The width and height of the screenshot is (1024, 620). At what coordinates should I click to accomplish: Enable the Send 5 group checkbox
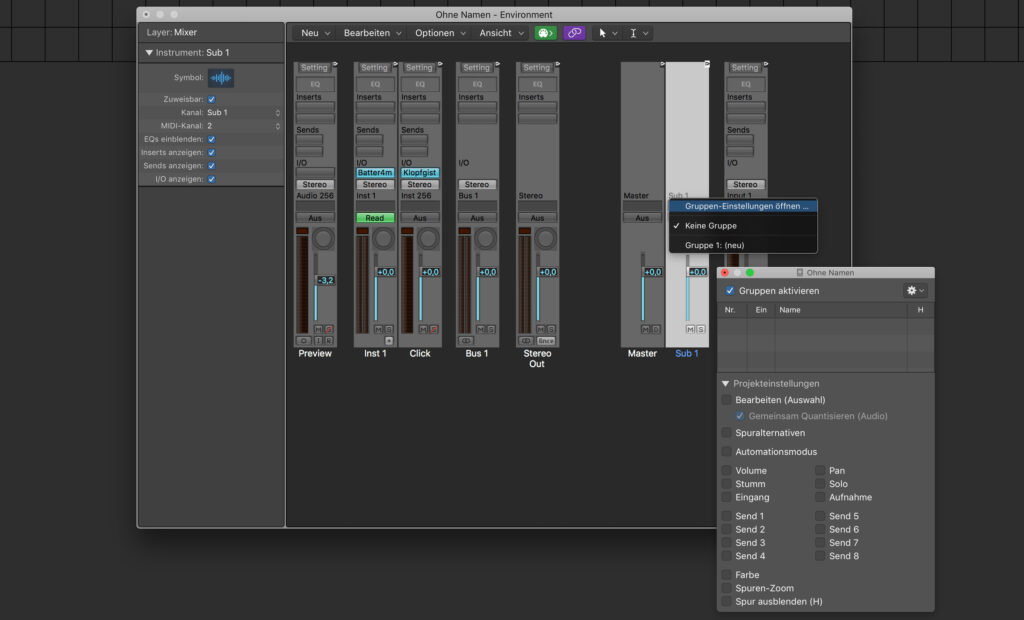click(820, 516)
